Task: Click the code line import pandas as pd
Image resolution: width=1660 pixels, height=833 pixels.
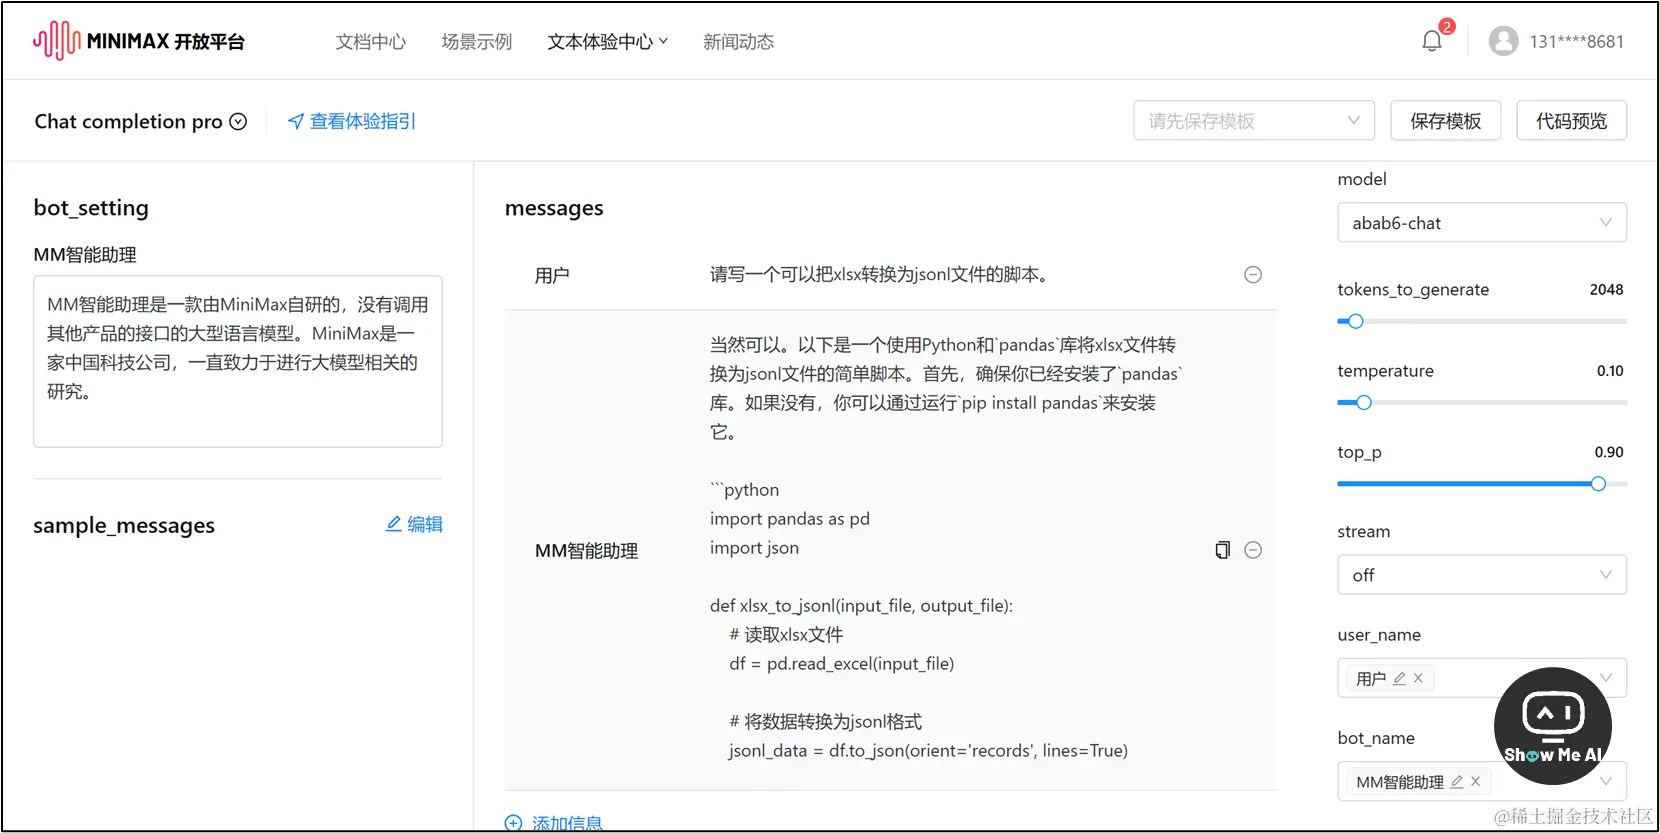Action: coord(790,519)
